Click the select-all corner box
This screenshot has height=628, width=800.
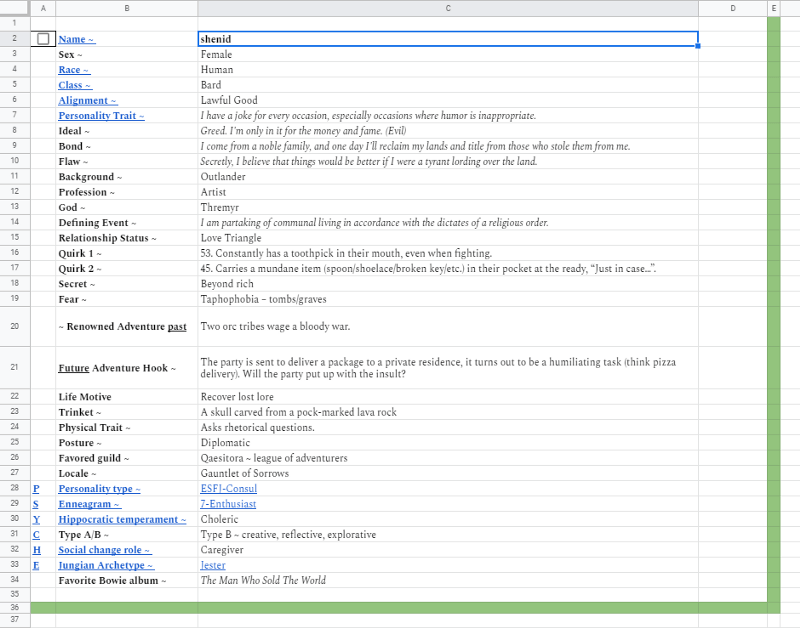pyautogui.click(x=15, y=8)
